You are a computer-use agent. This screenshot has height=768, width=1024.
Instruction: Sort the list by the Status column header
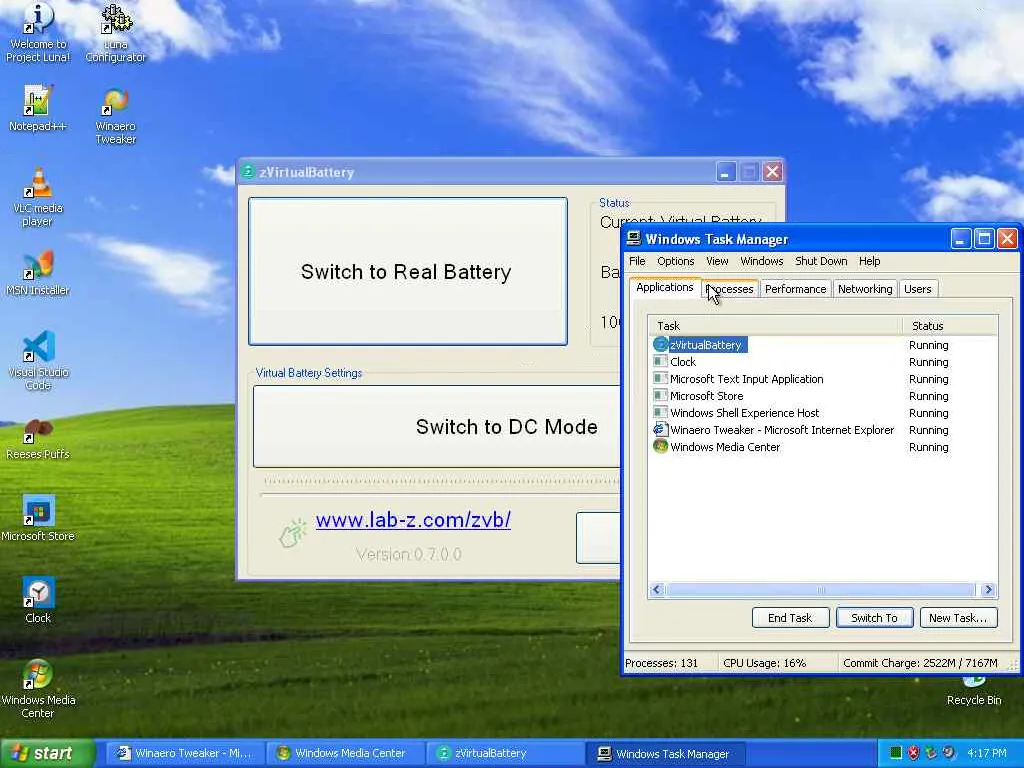[x=950, y=325]
